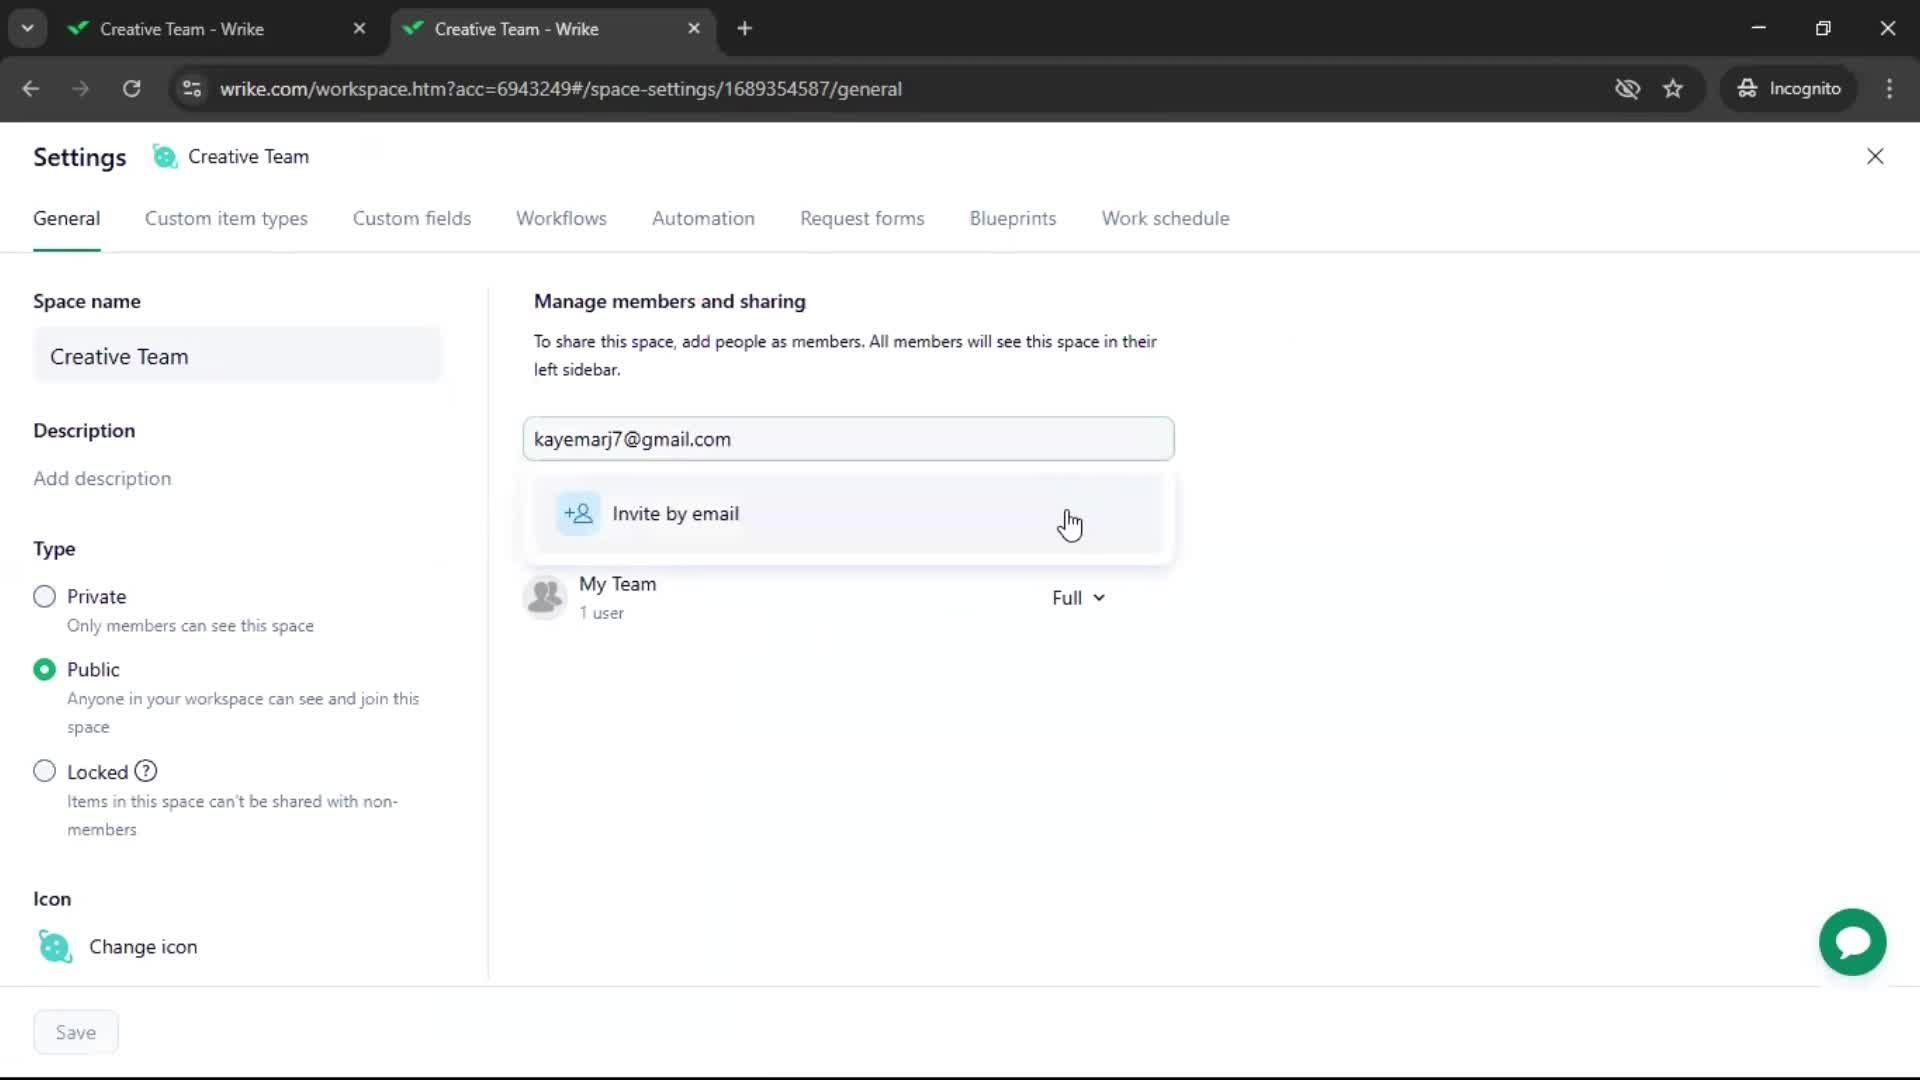
Task: Select the Private space type
Action: [44, 597]
